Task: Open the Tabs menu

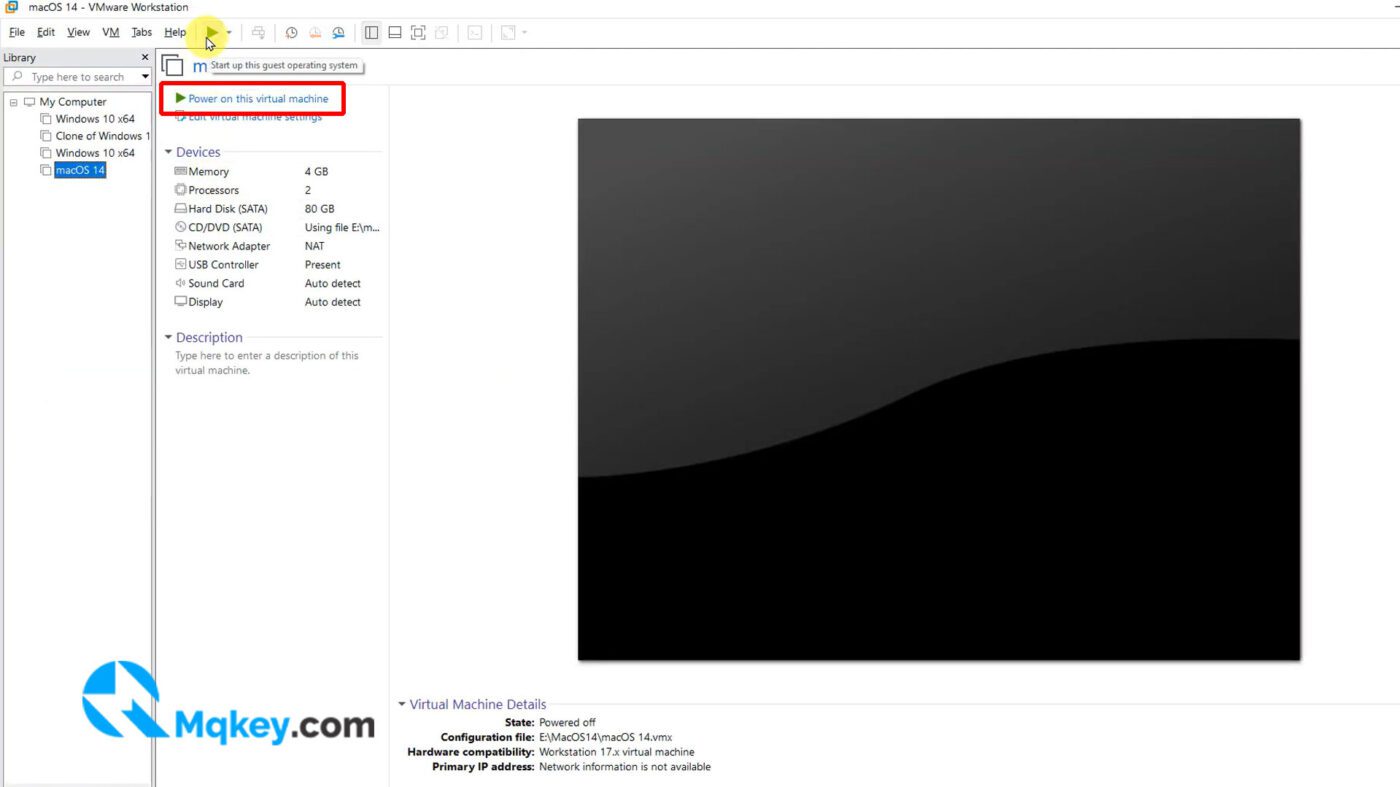Action: (142, 32)
